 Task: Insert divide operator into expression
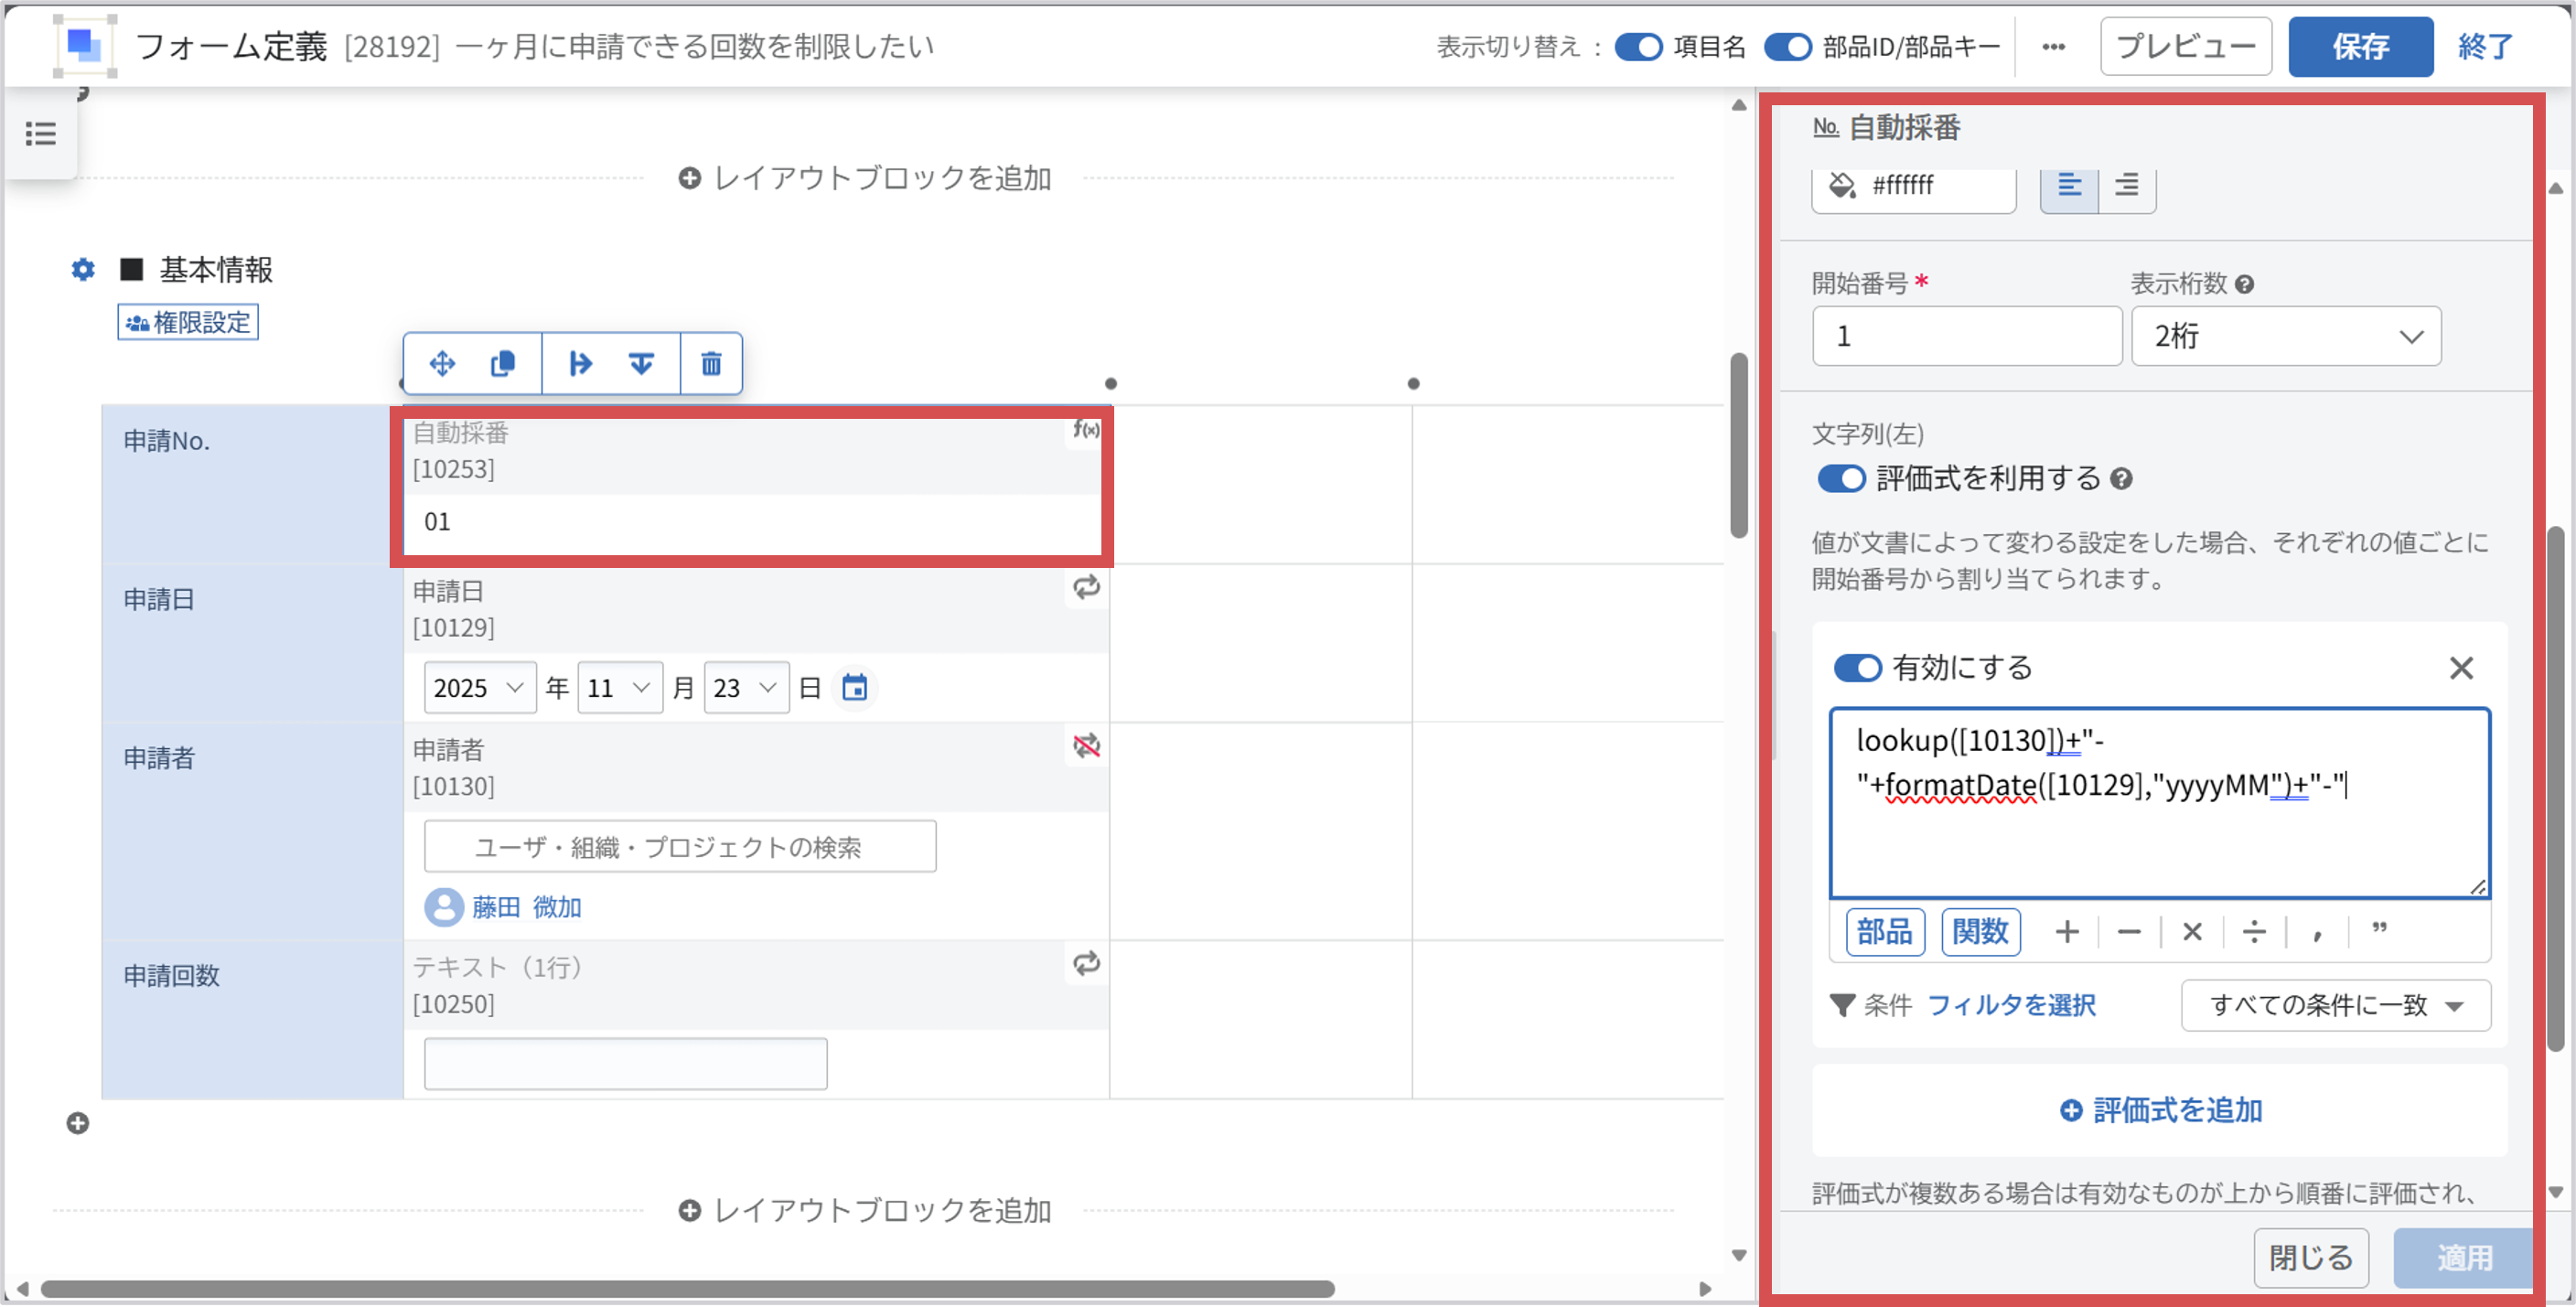(x=2254, y=932)
